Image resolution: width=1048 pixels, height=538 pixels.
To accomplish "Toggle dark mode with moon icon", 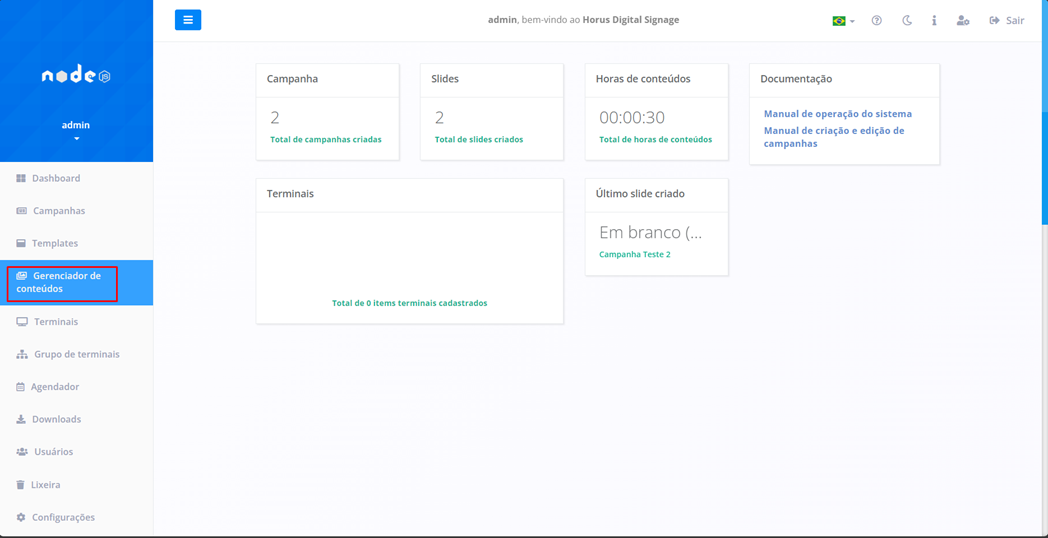I will pos(907,20).
